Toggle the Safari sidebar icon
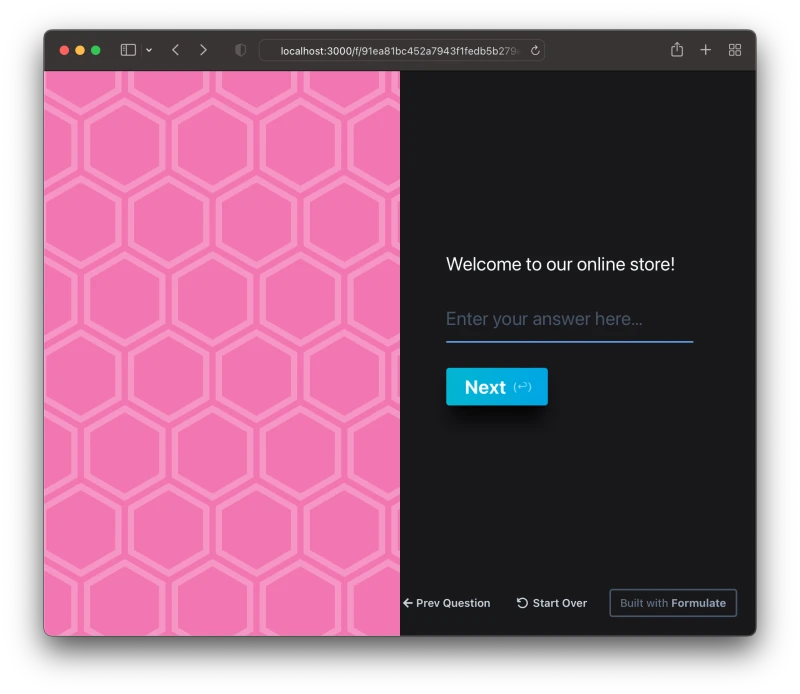Screen dimensions: 800x694 click(x=128, y=50)
